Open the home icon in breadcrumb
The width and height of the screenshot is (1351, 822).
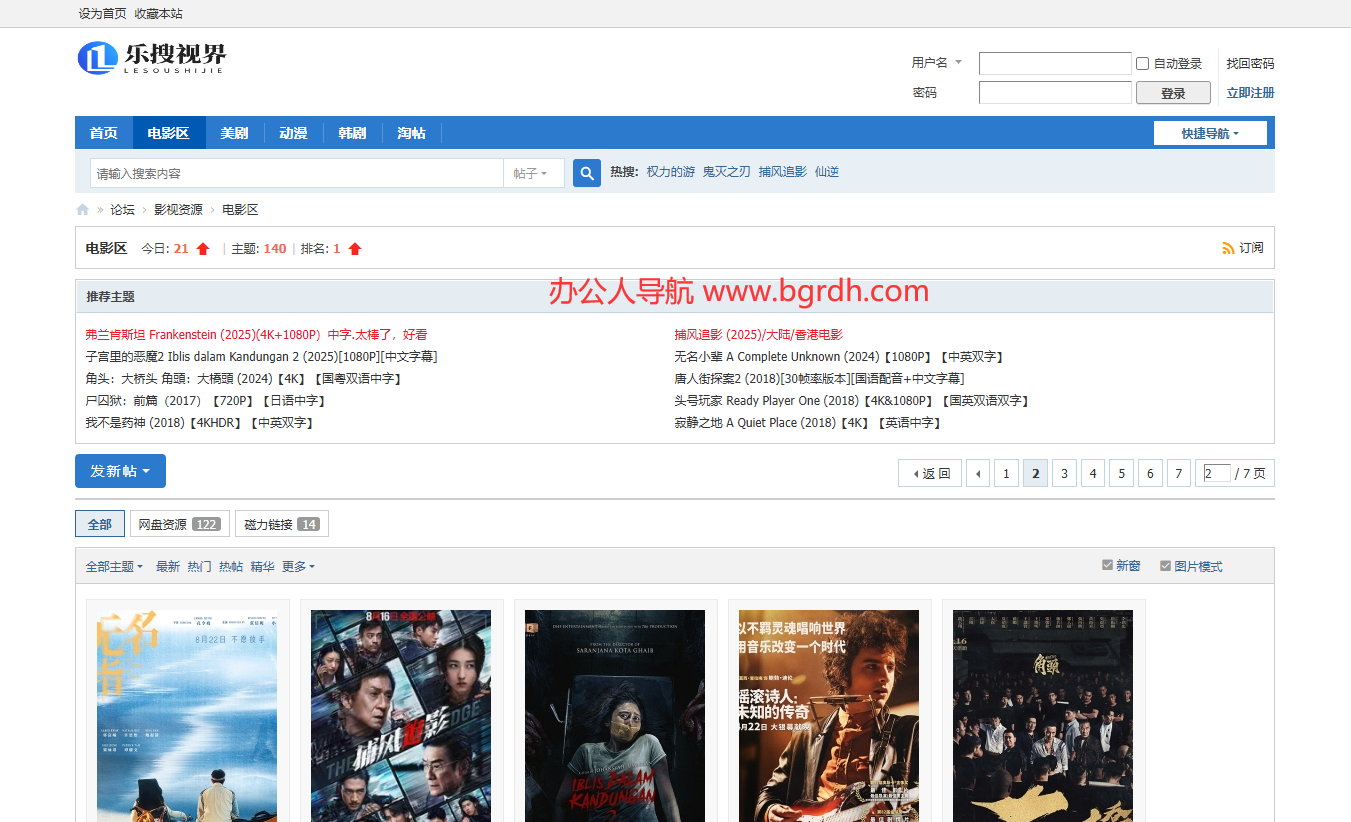(x=83, y=210)
